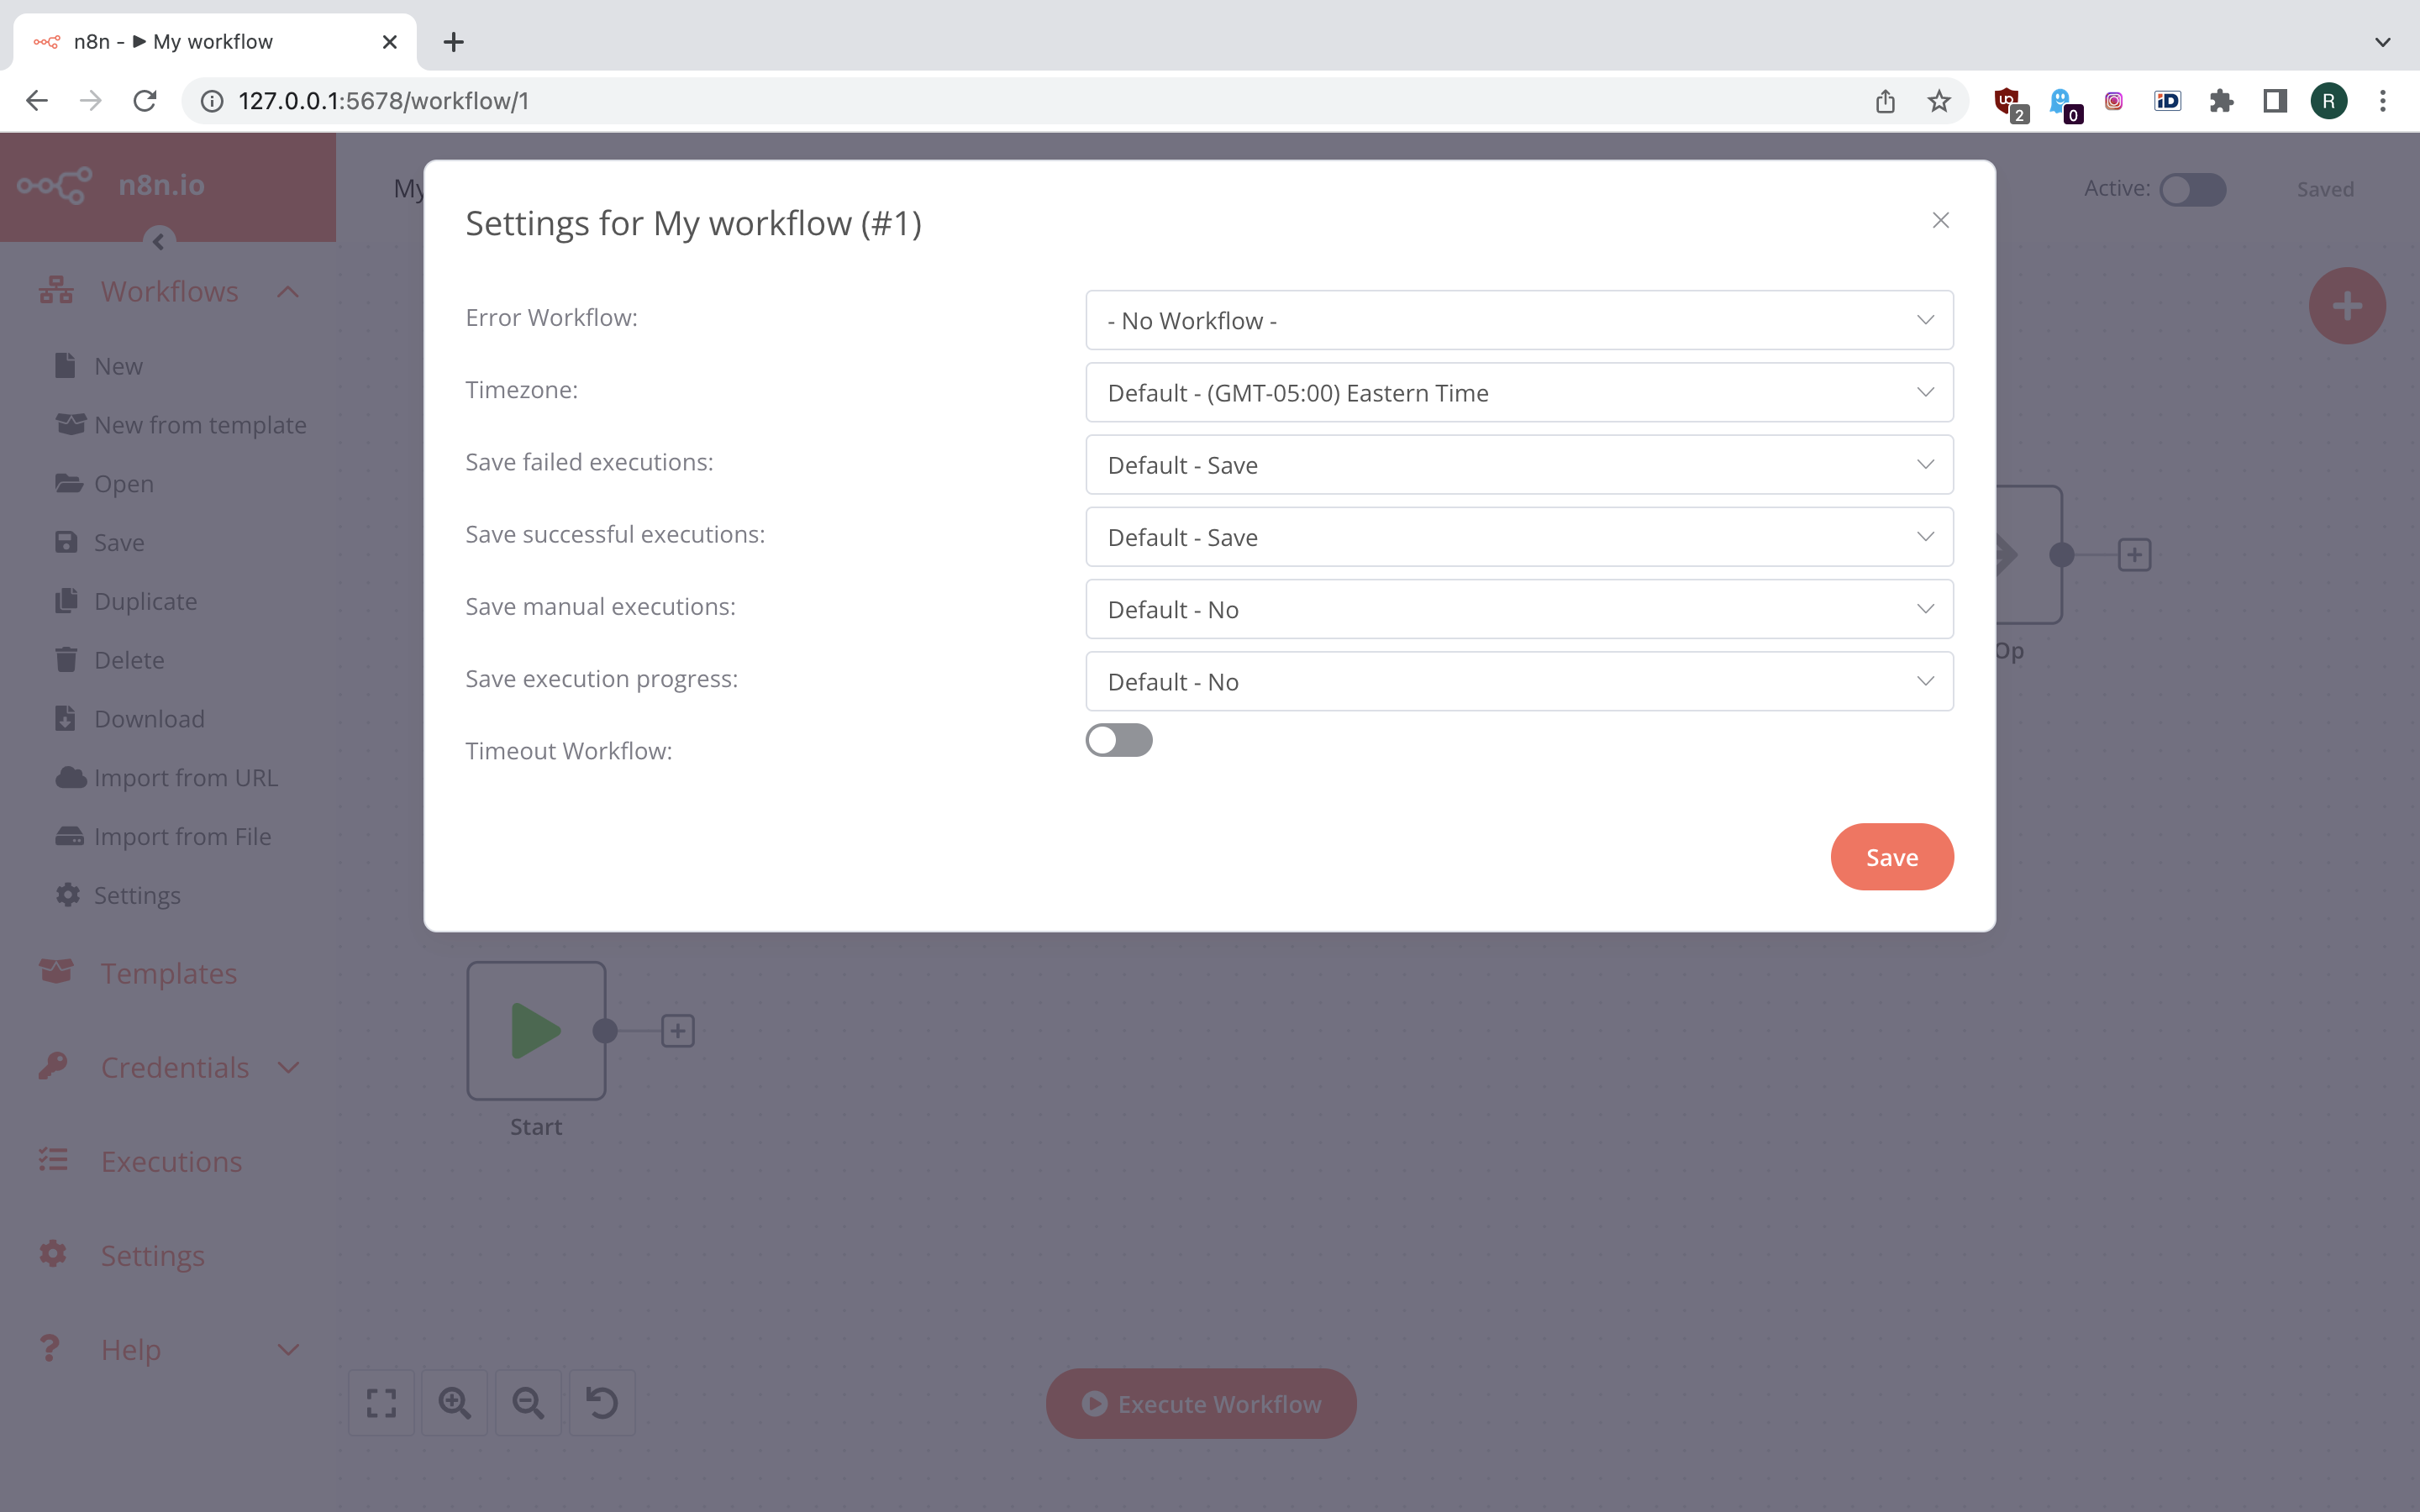
Task: Open the Chrome three-dot menu
Action: (x=2383, y=101)
